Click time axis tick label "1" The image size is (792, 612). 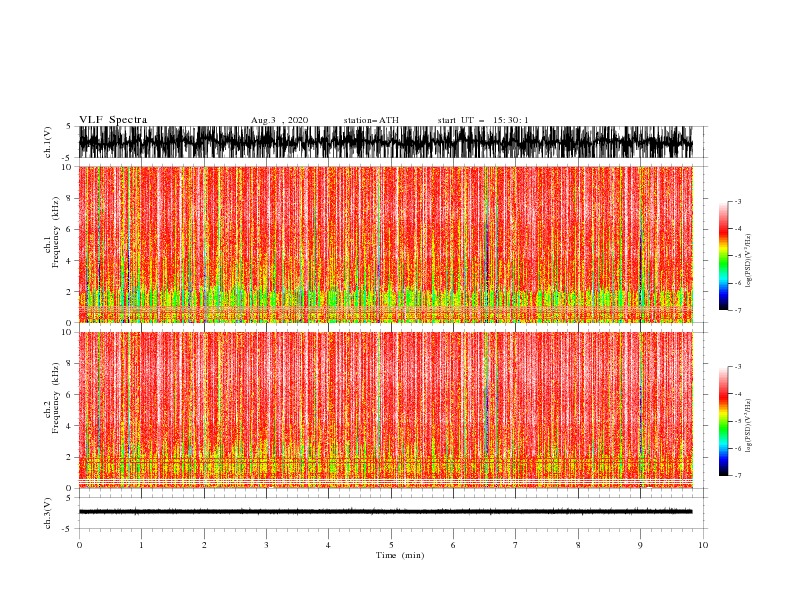[141, 545]
